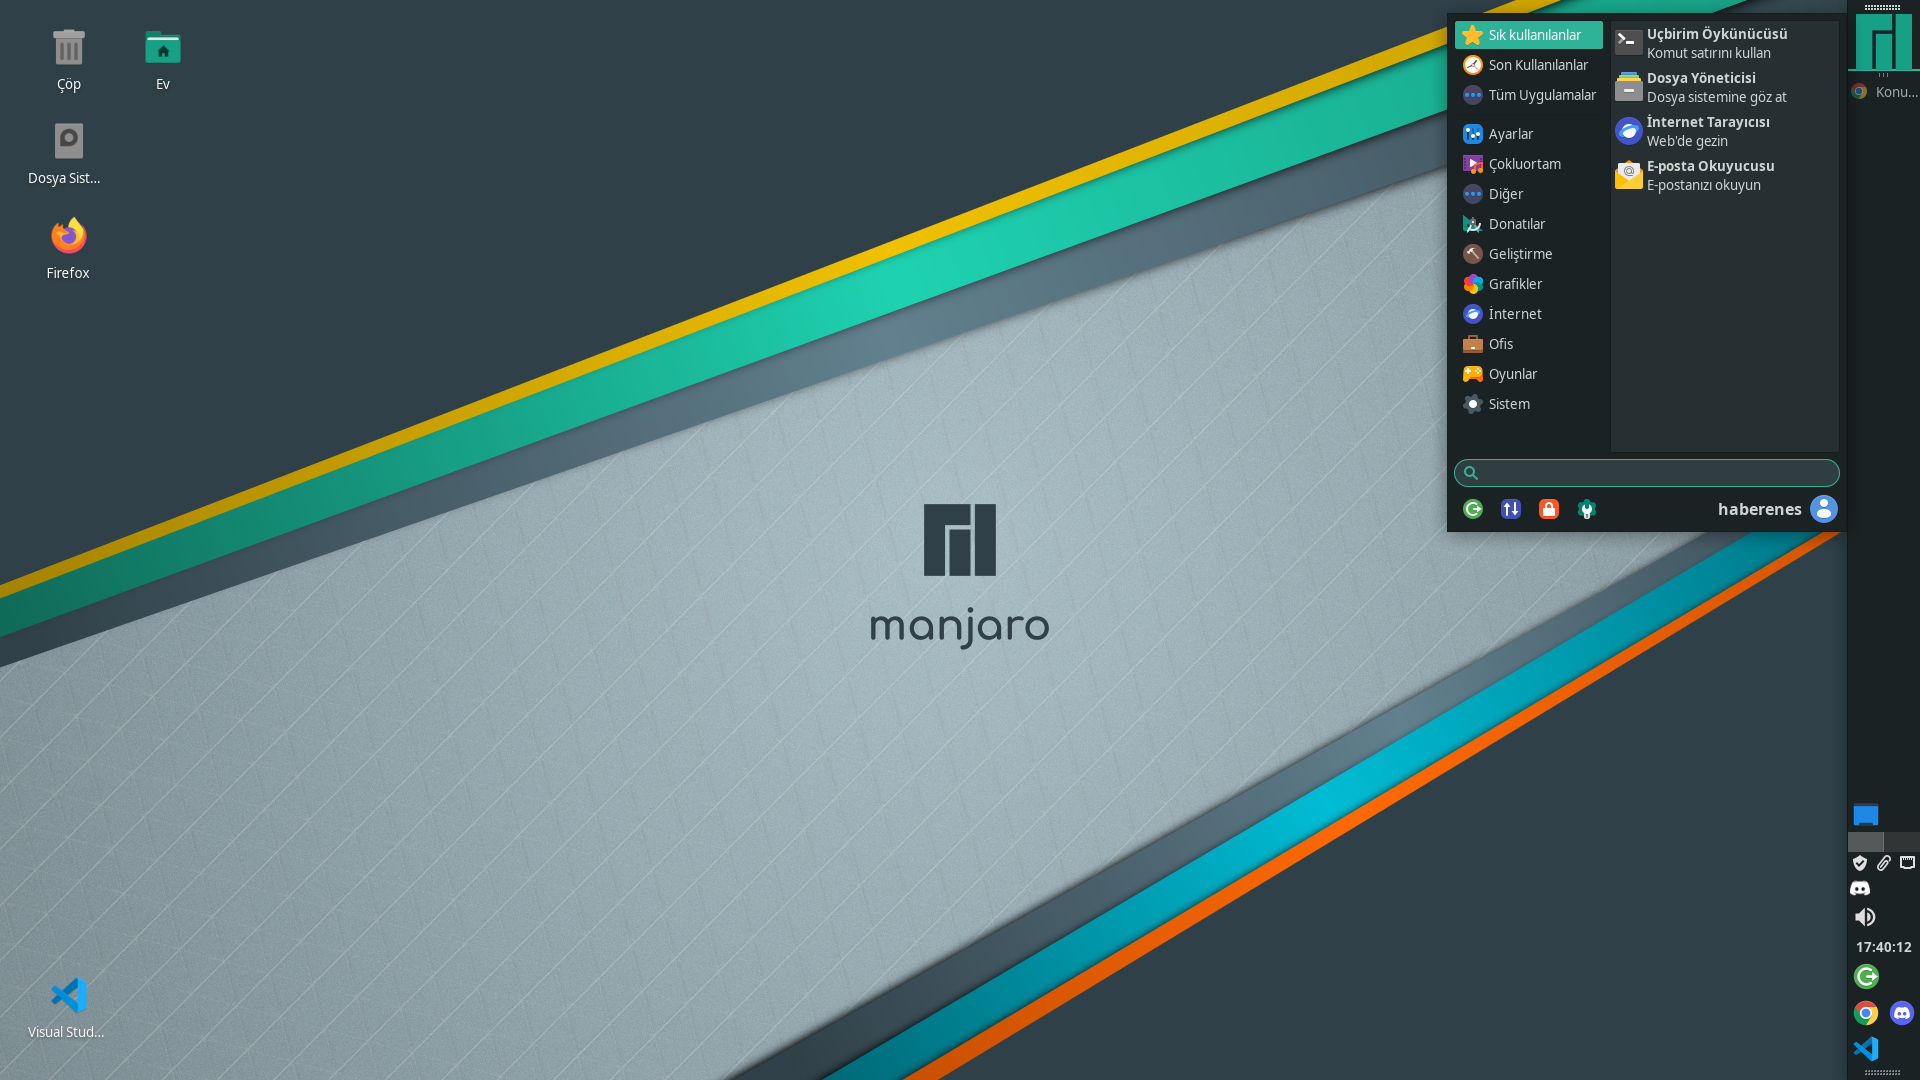Click the volume speaker icon
Viewport: 1920px width, 1080px height.
click(x=1865, y=917)
